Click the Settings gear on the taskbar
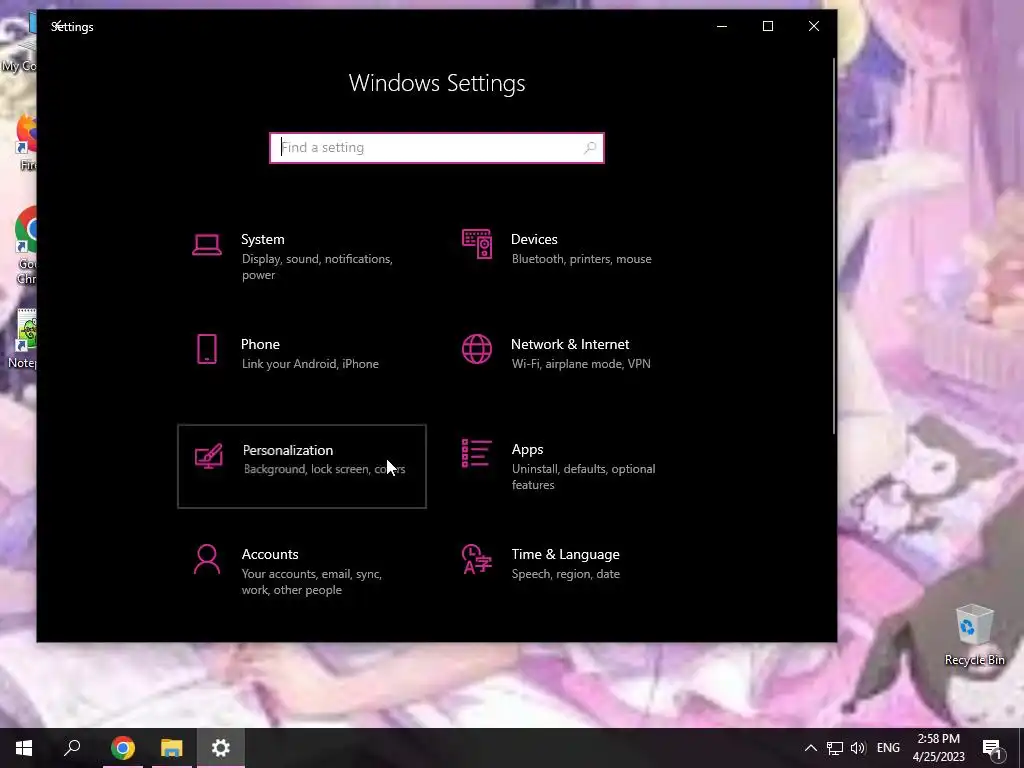 pyautogui.click(x=221, y=748)
